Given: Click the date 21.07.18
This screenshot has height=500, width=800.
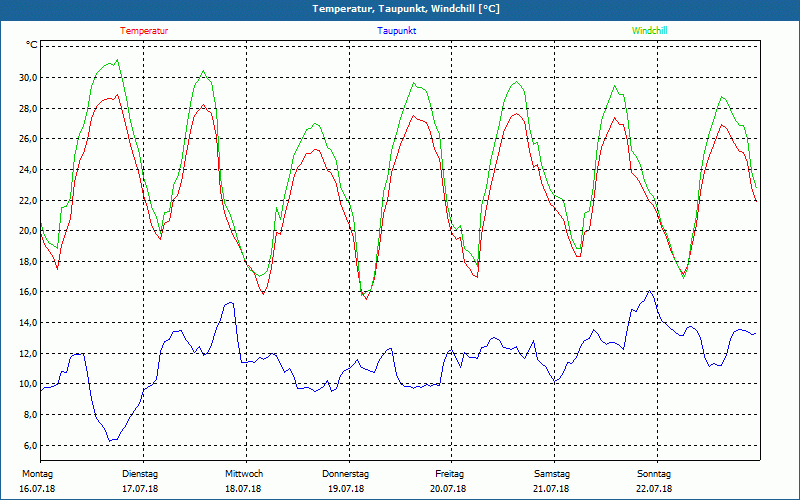Looking at the screenshot, I should pos(551,489).
